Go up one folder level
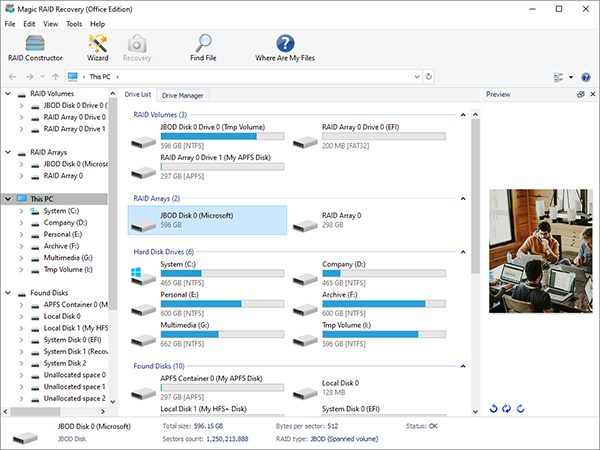The width and height of the screenshot is (600, 450). (55, 77)
